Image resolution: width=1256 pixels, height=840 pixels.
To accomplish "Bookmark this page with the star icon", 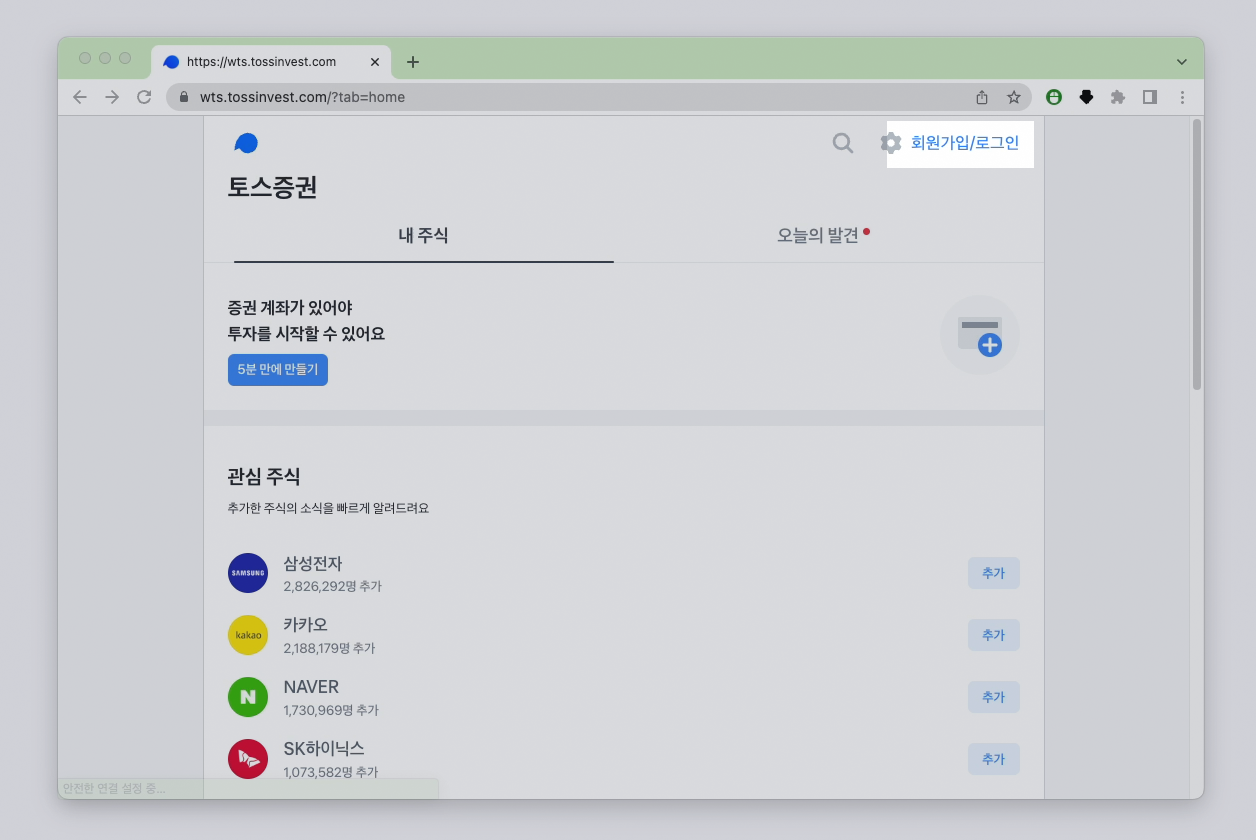I will click(1014, 97).
